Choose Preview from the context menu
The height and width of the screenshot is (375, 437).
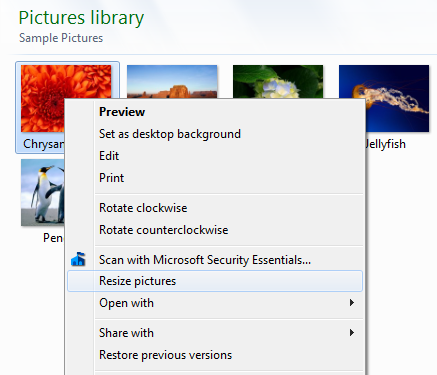coord(122,112)
